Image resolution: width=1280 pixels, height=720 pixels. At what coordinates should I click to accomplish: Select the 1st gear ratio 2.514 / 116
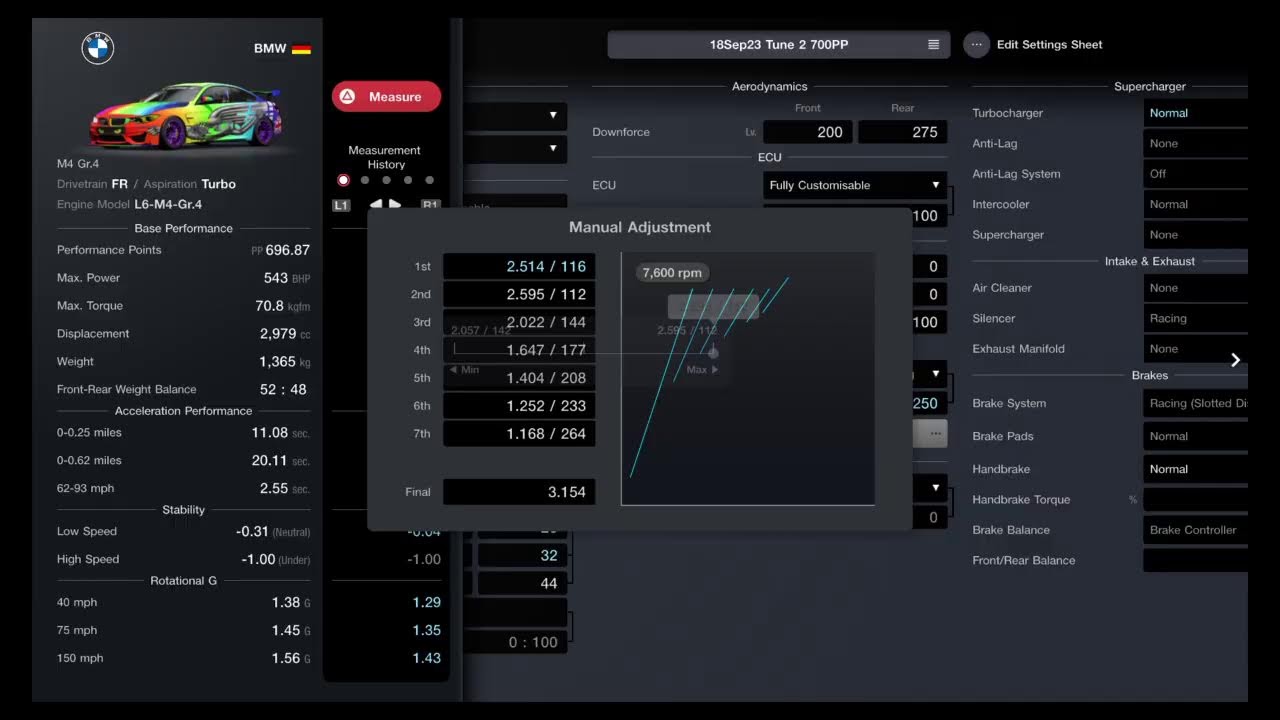(x=519, y=267)
